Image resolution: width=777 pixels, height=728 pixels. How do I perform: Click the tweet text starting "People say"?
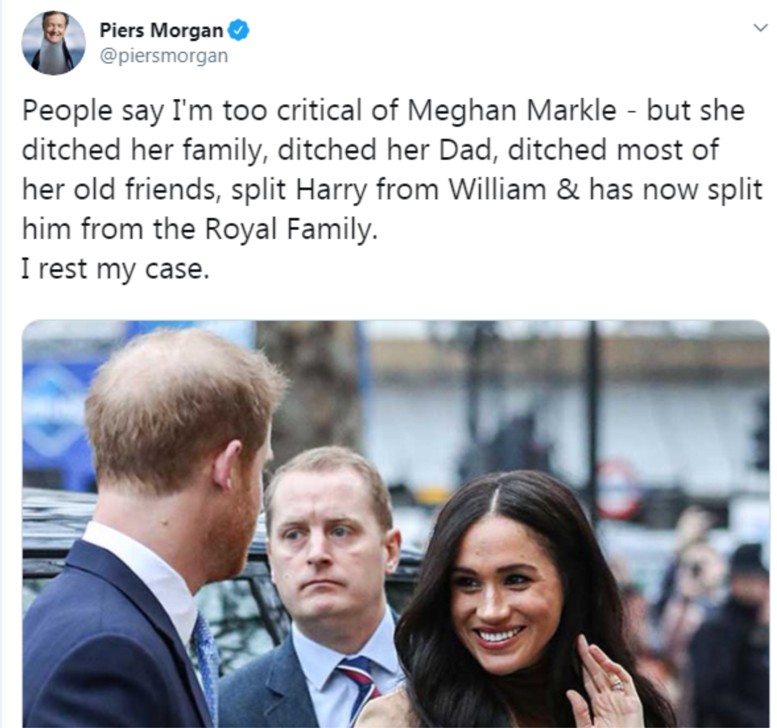(391, 189)
